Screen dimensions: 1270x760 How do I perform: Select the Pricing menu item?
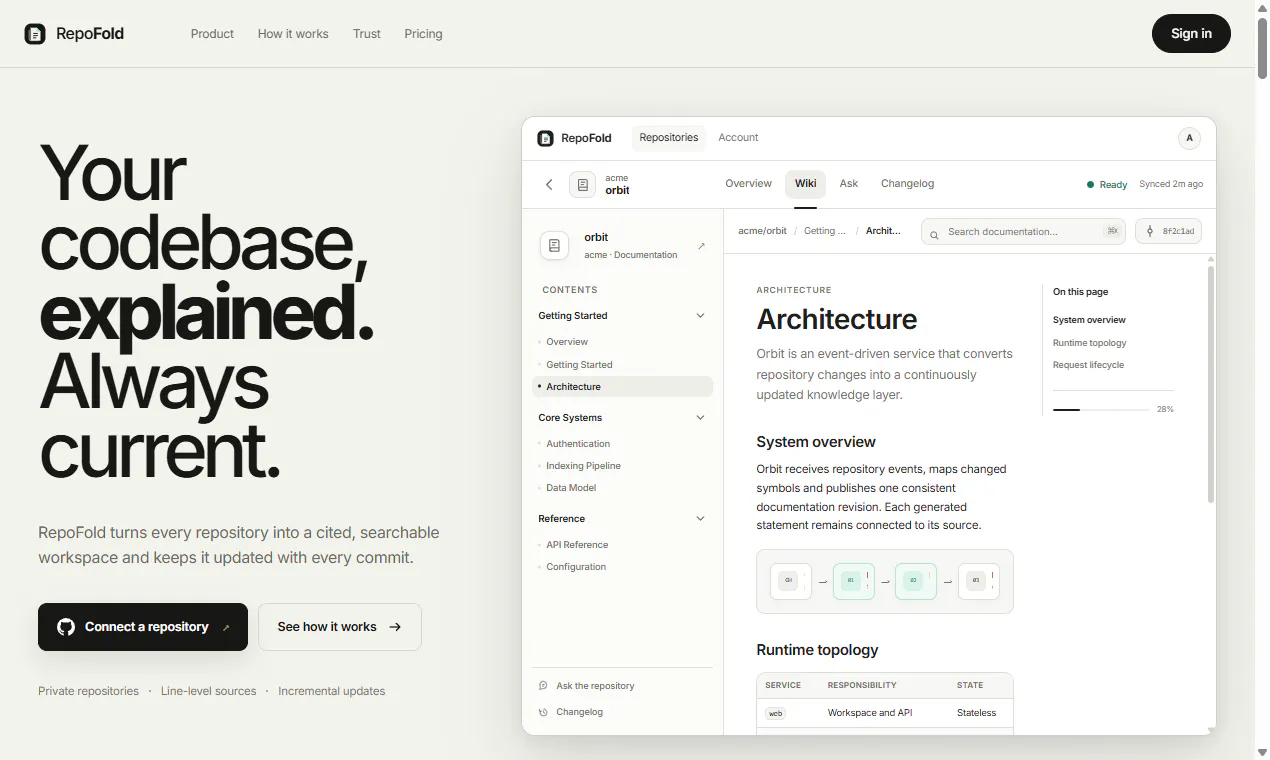click(x=423, y=34)
